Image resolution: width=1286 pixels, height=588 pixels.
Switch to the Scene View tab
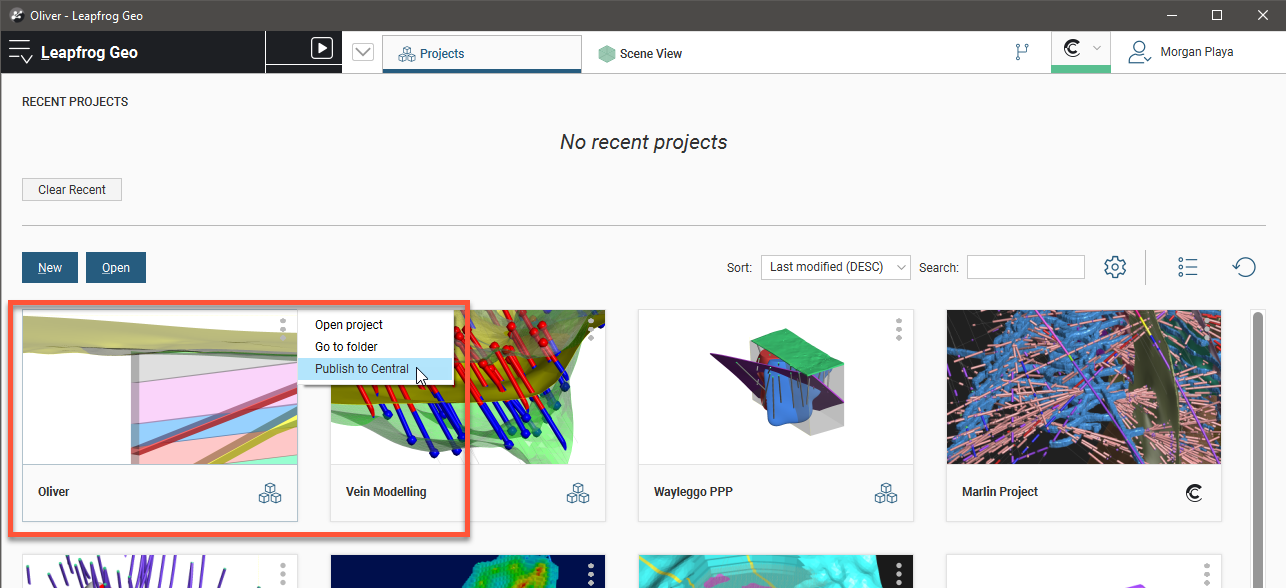click(640, 54)
